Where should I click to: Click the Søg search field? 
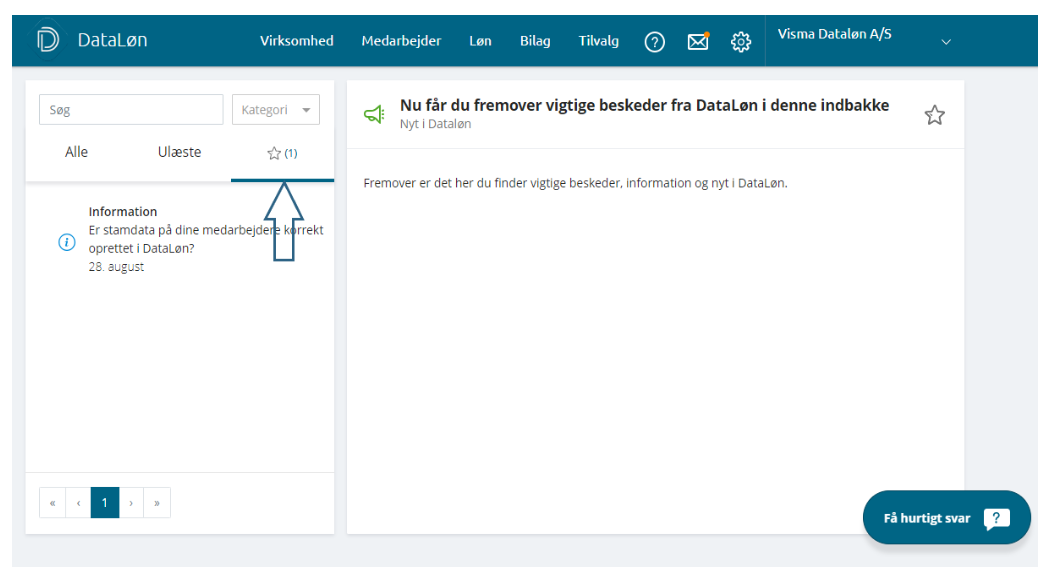pos(131,110)
